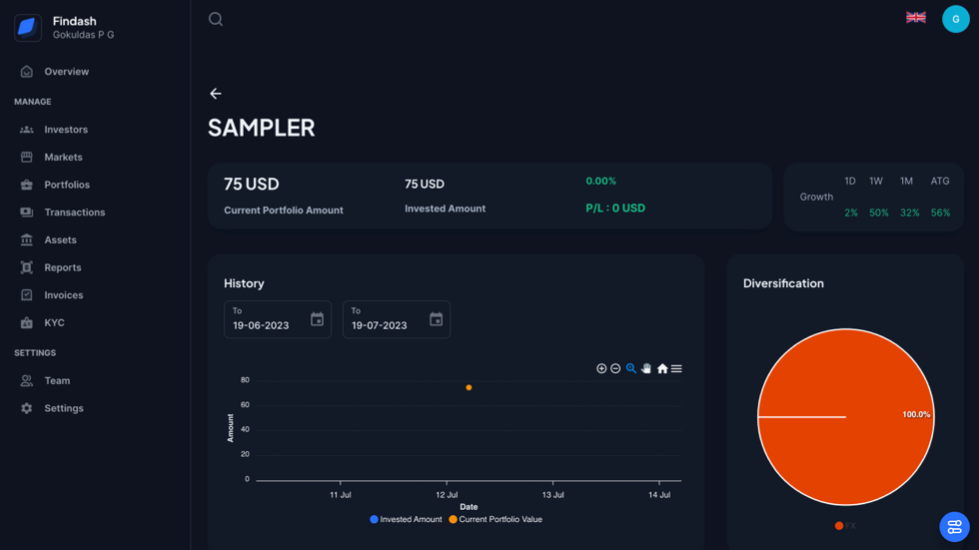The height and width of the screenshot is (550, 979).
Task: Navigate to Transactions in sidebar
Action: pyautogui.click(x=74, y=212)
